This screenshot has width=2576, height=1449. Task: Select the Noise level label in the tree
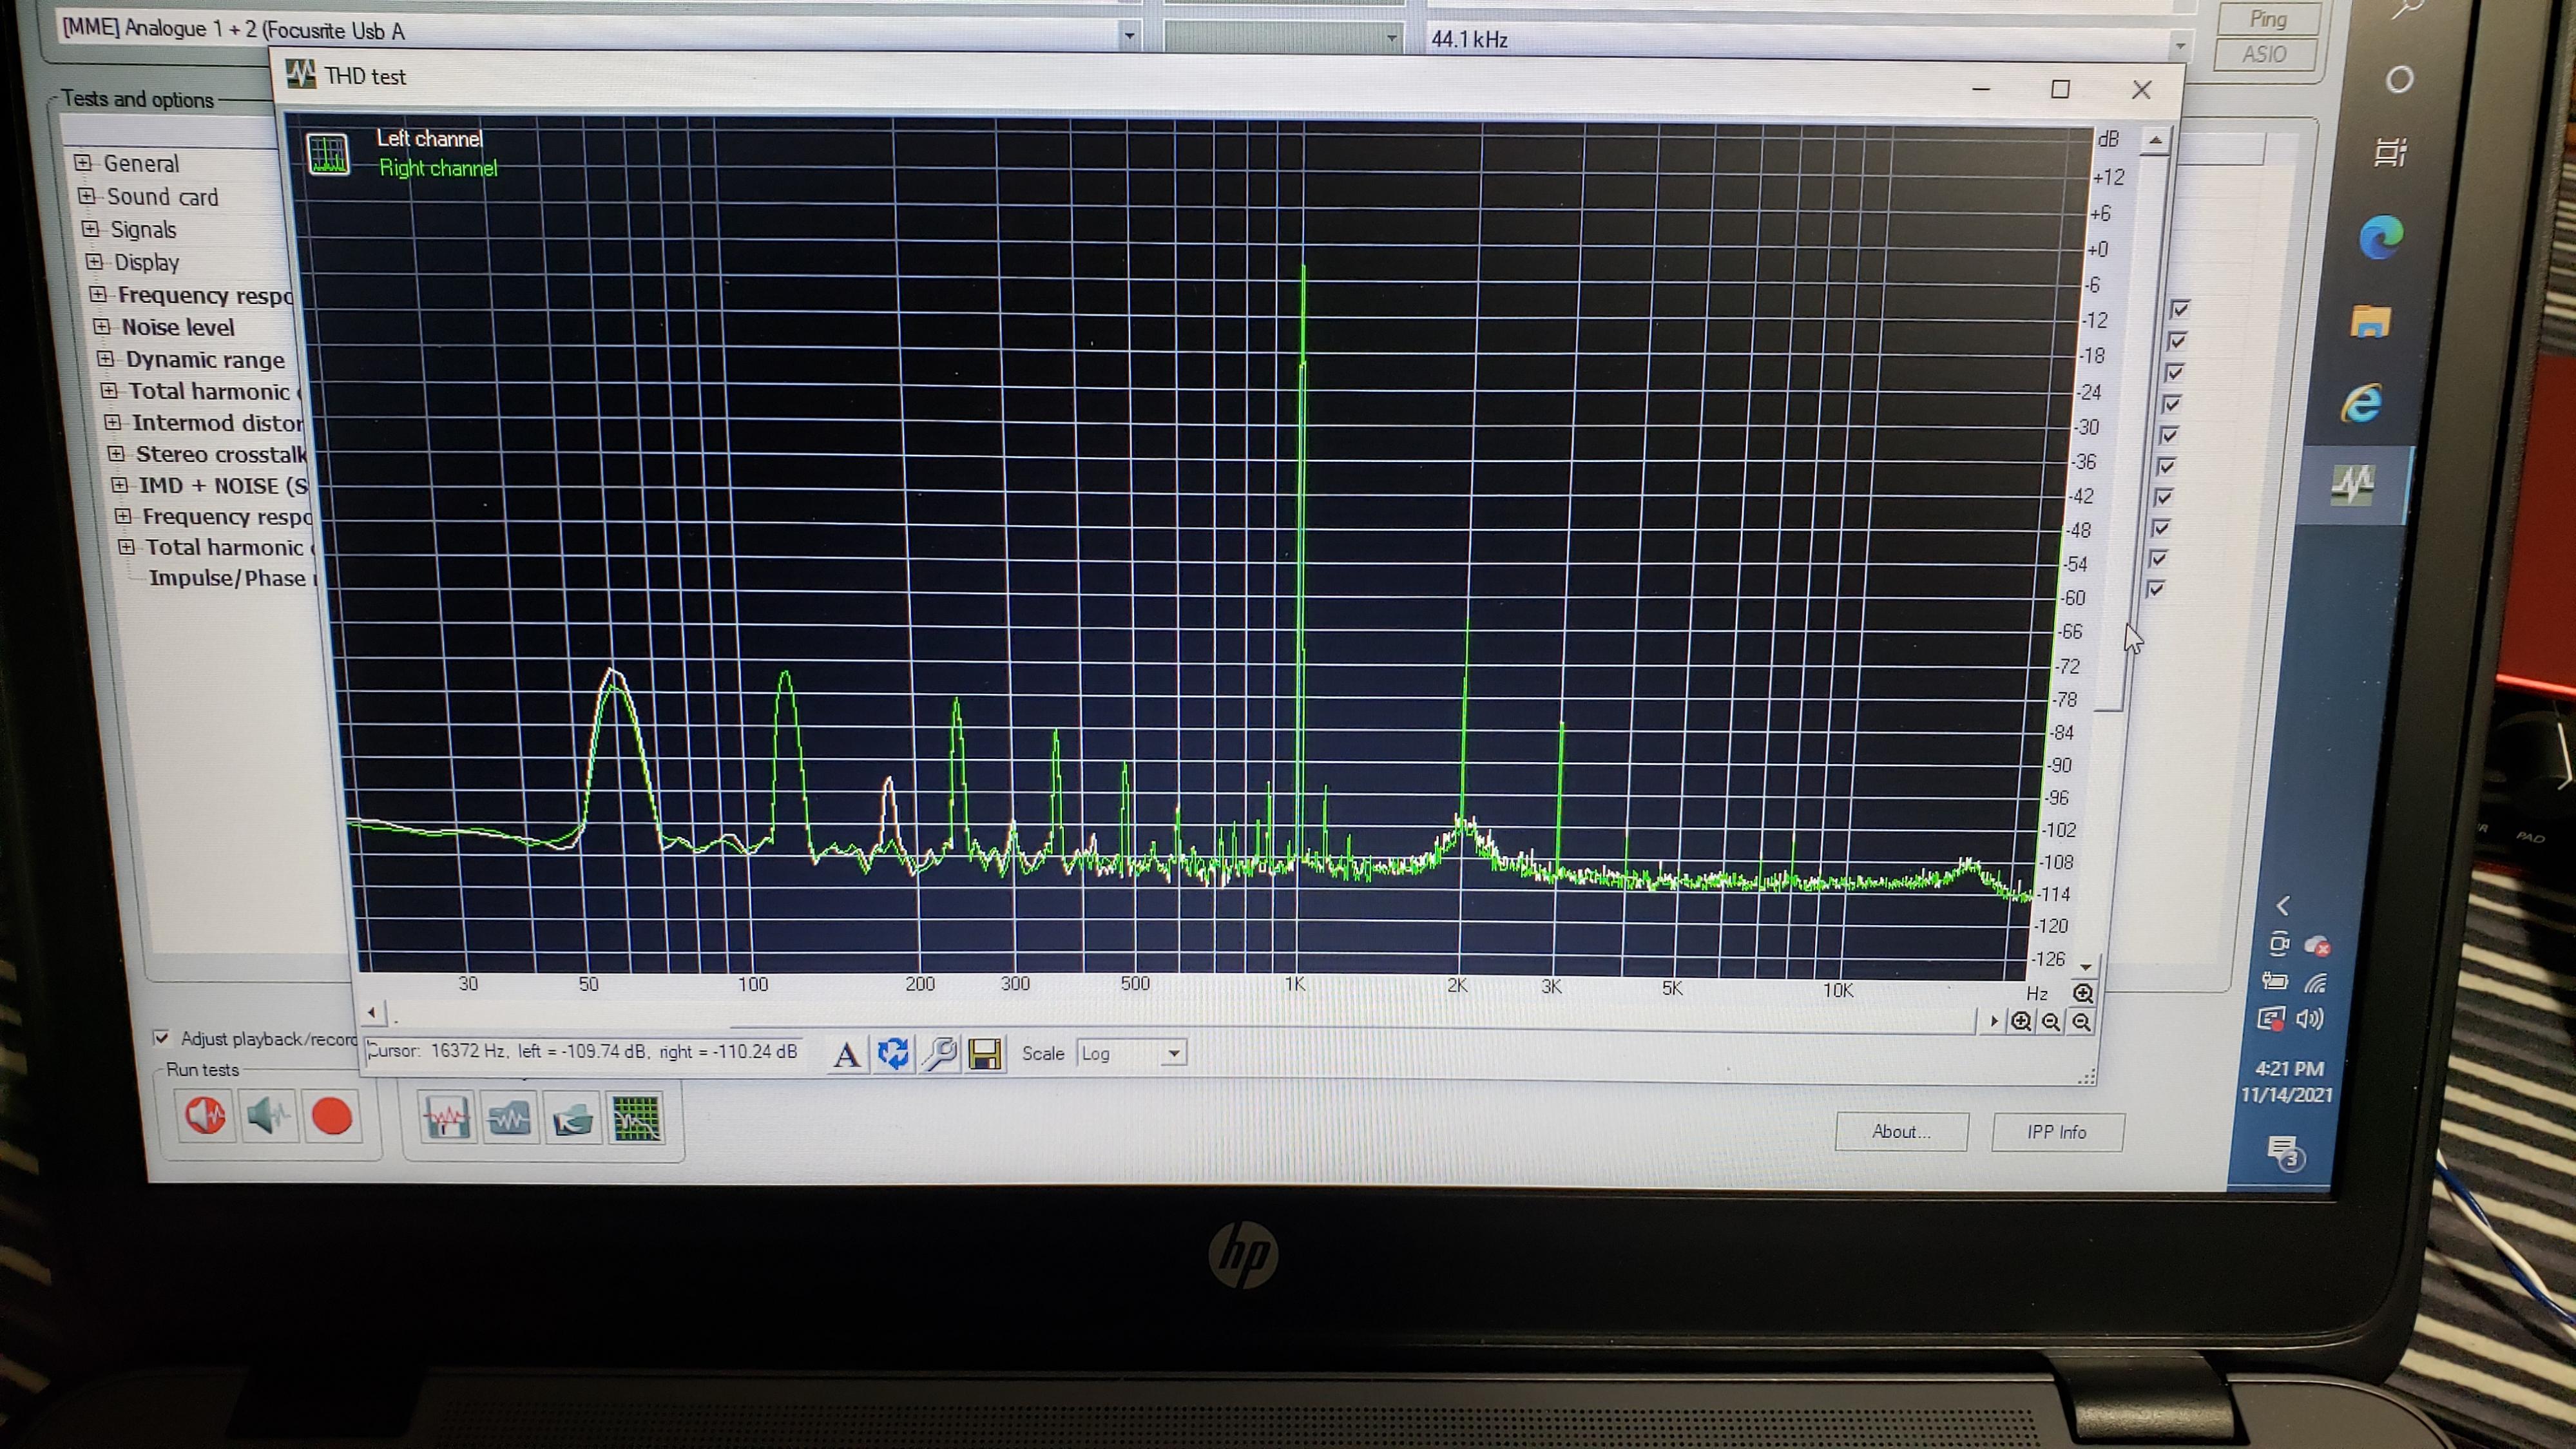pyautogui.click(x=178, y=327)
